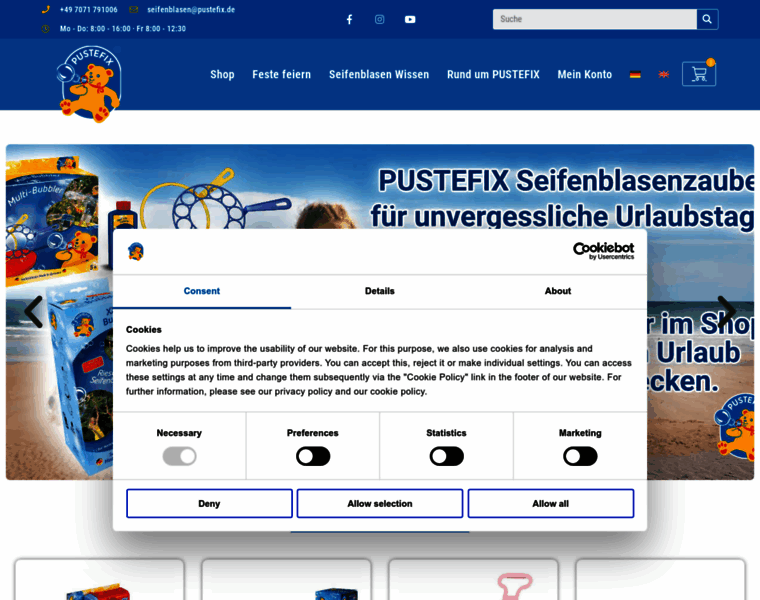Enable the Statistics cookie toggle
The image size is (760, 600).
tap(446, 456)
